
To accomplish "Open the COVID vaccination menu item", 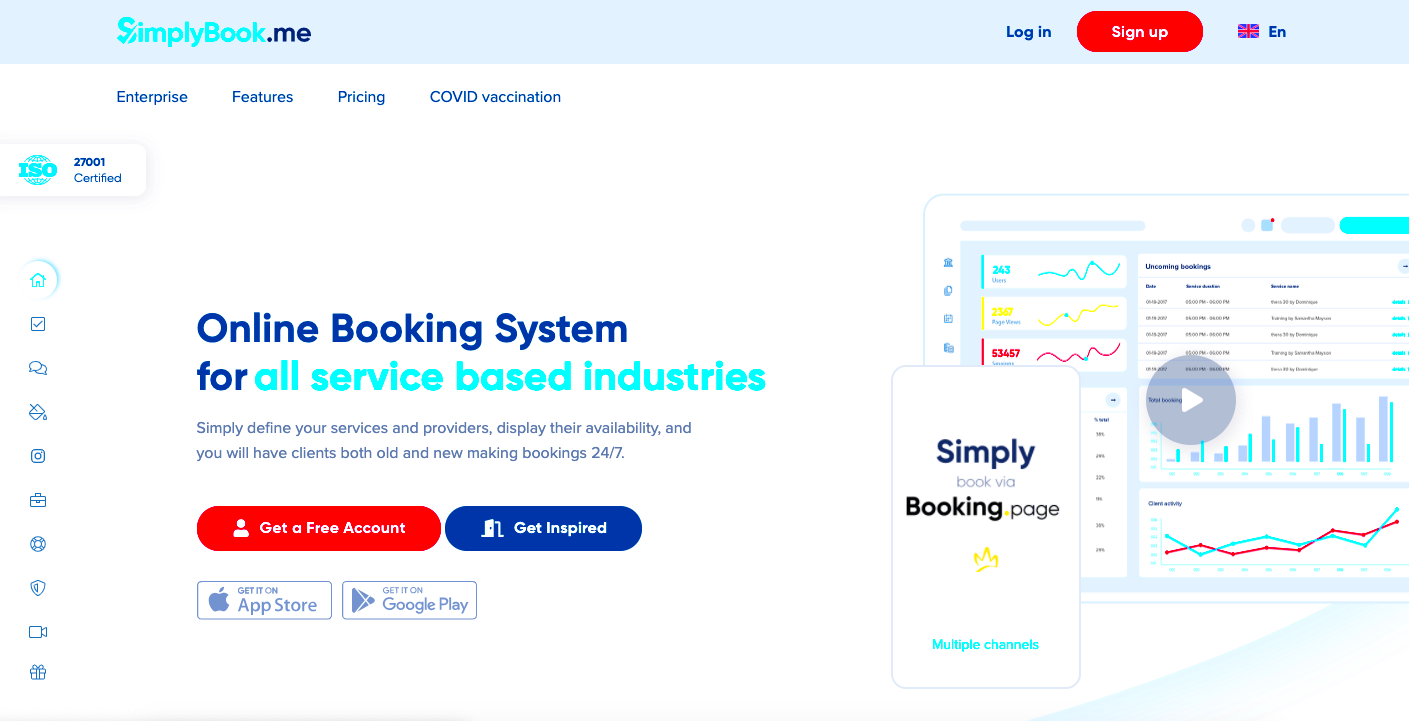I will tap(495, 97).
